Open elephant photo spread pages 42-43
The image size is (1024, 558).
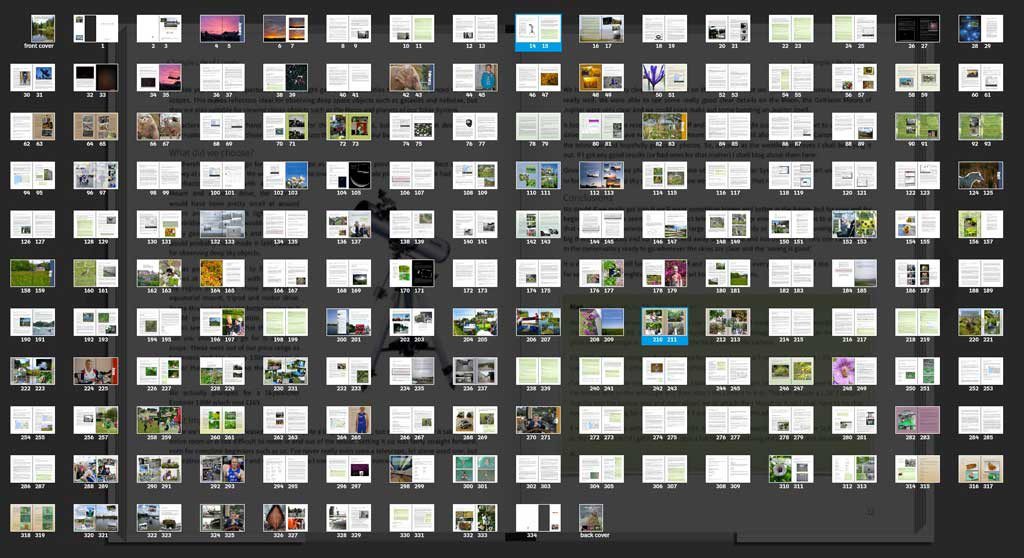(411, 78)
